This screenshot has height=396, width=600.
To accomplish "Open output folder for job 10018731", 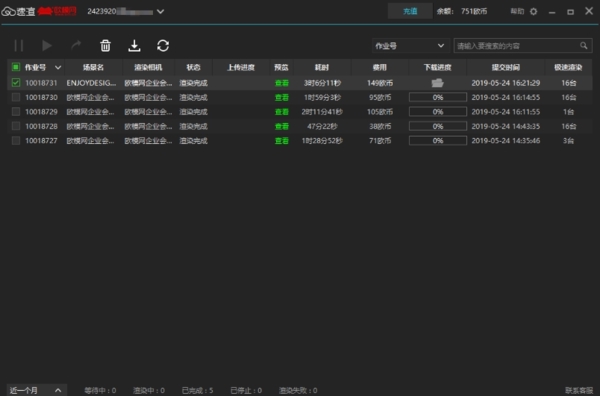I will pyautogui.click(x=437, y=83).
